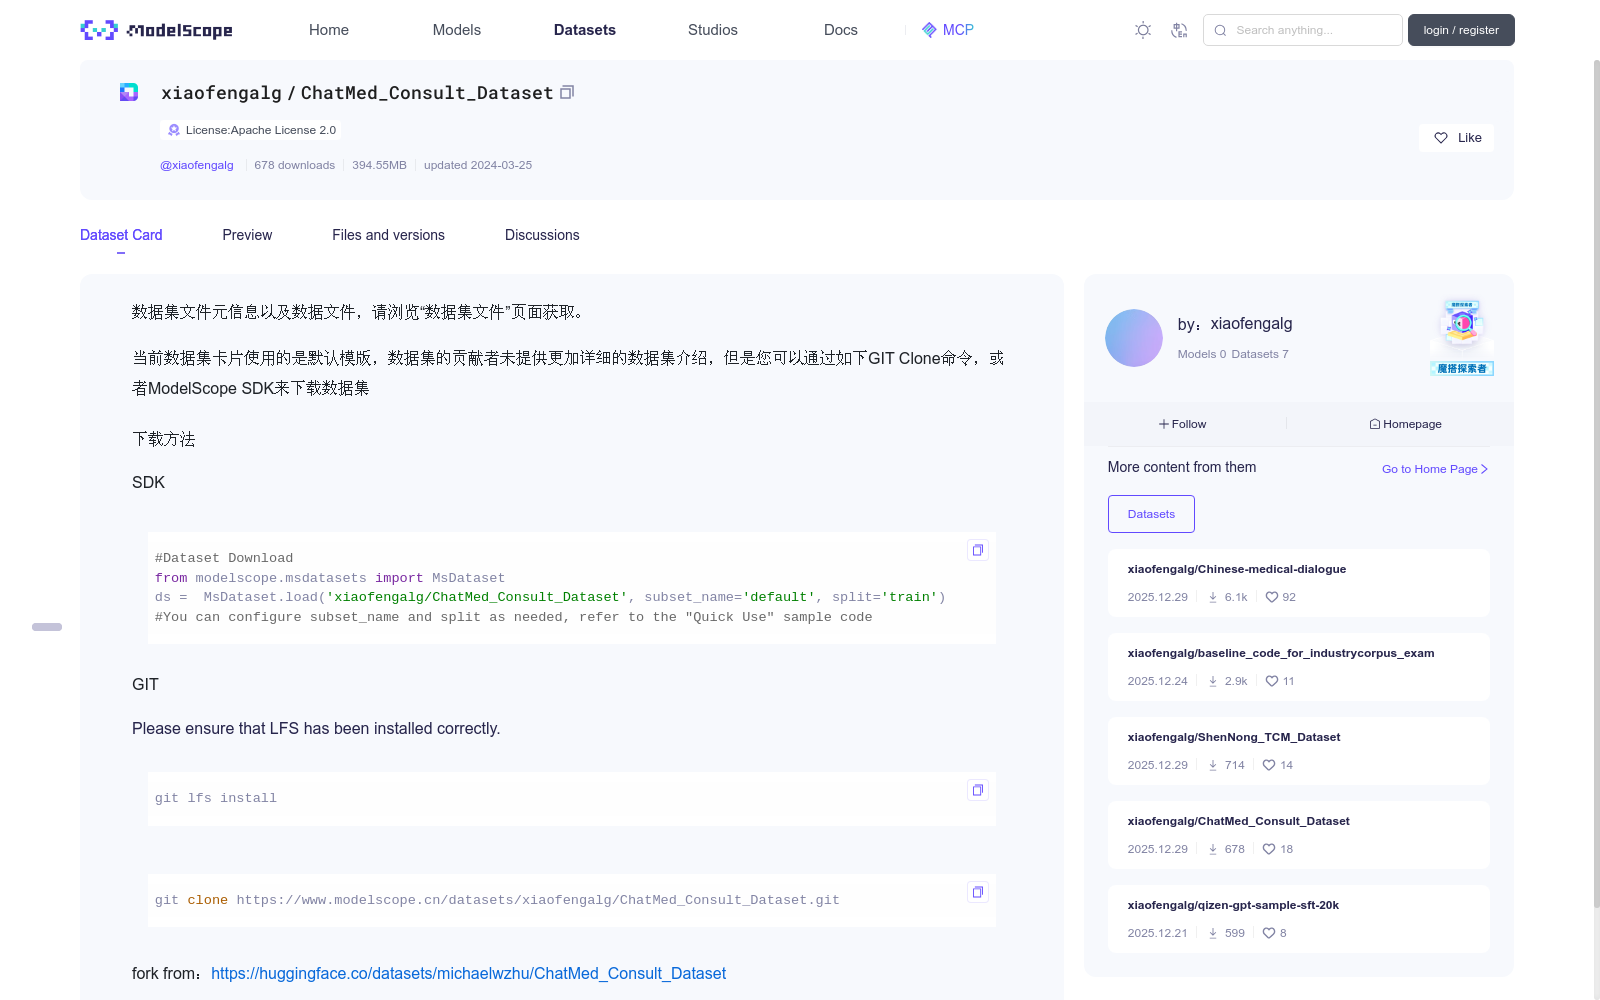Open the huggingface fork source link
1600x1000 pixels.
pos(468,973)
